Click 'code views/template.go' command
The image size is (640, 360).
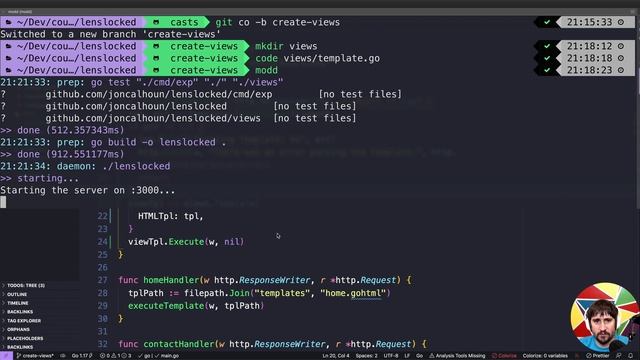tap(318, 58)
